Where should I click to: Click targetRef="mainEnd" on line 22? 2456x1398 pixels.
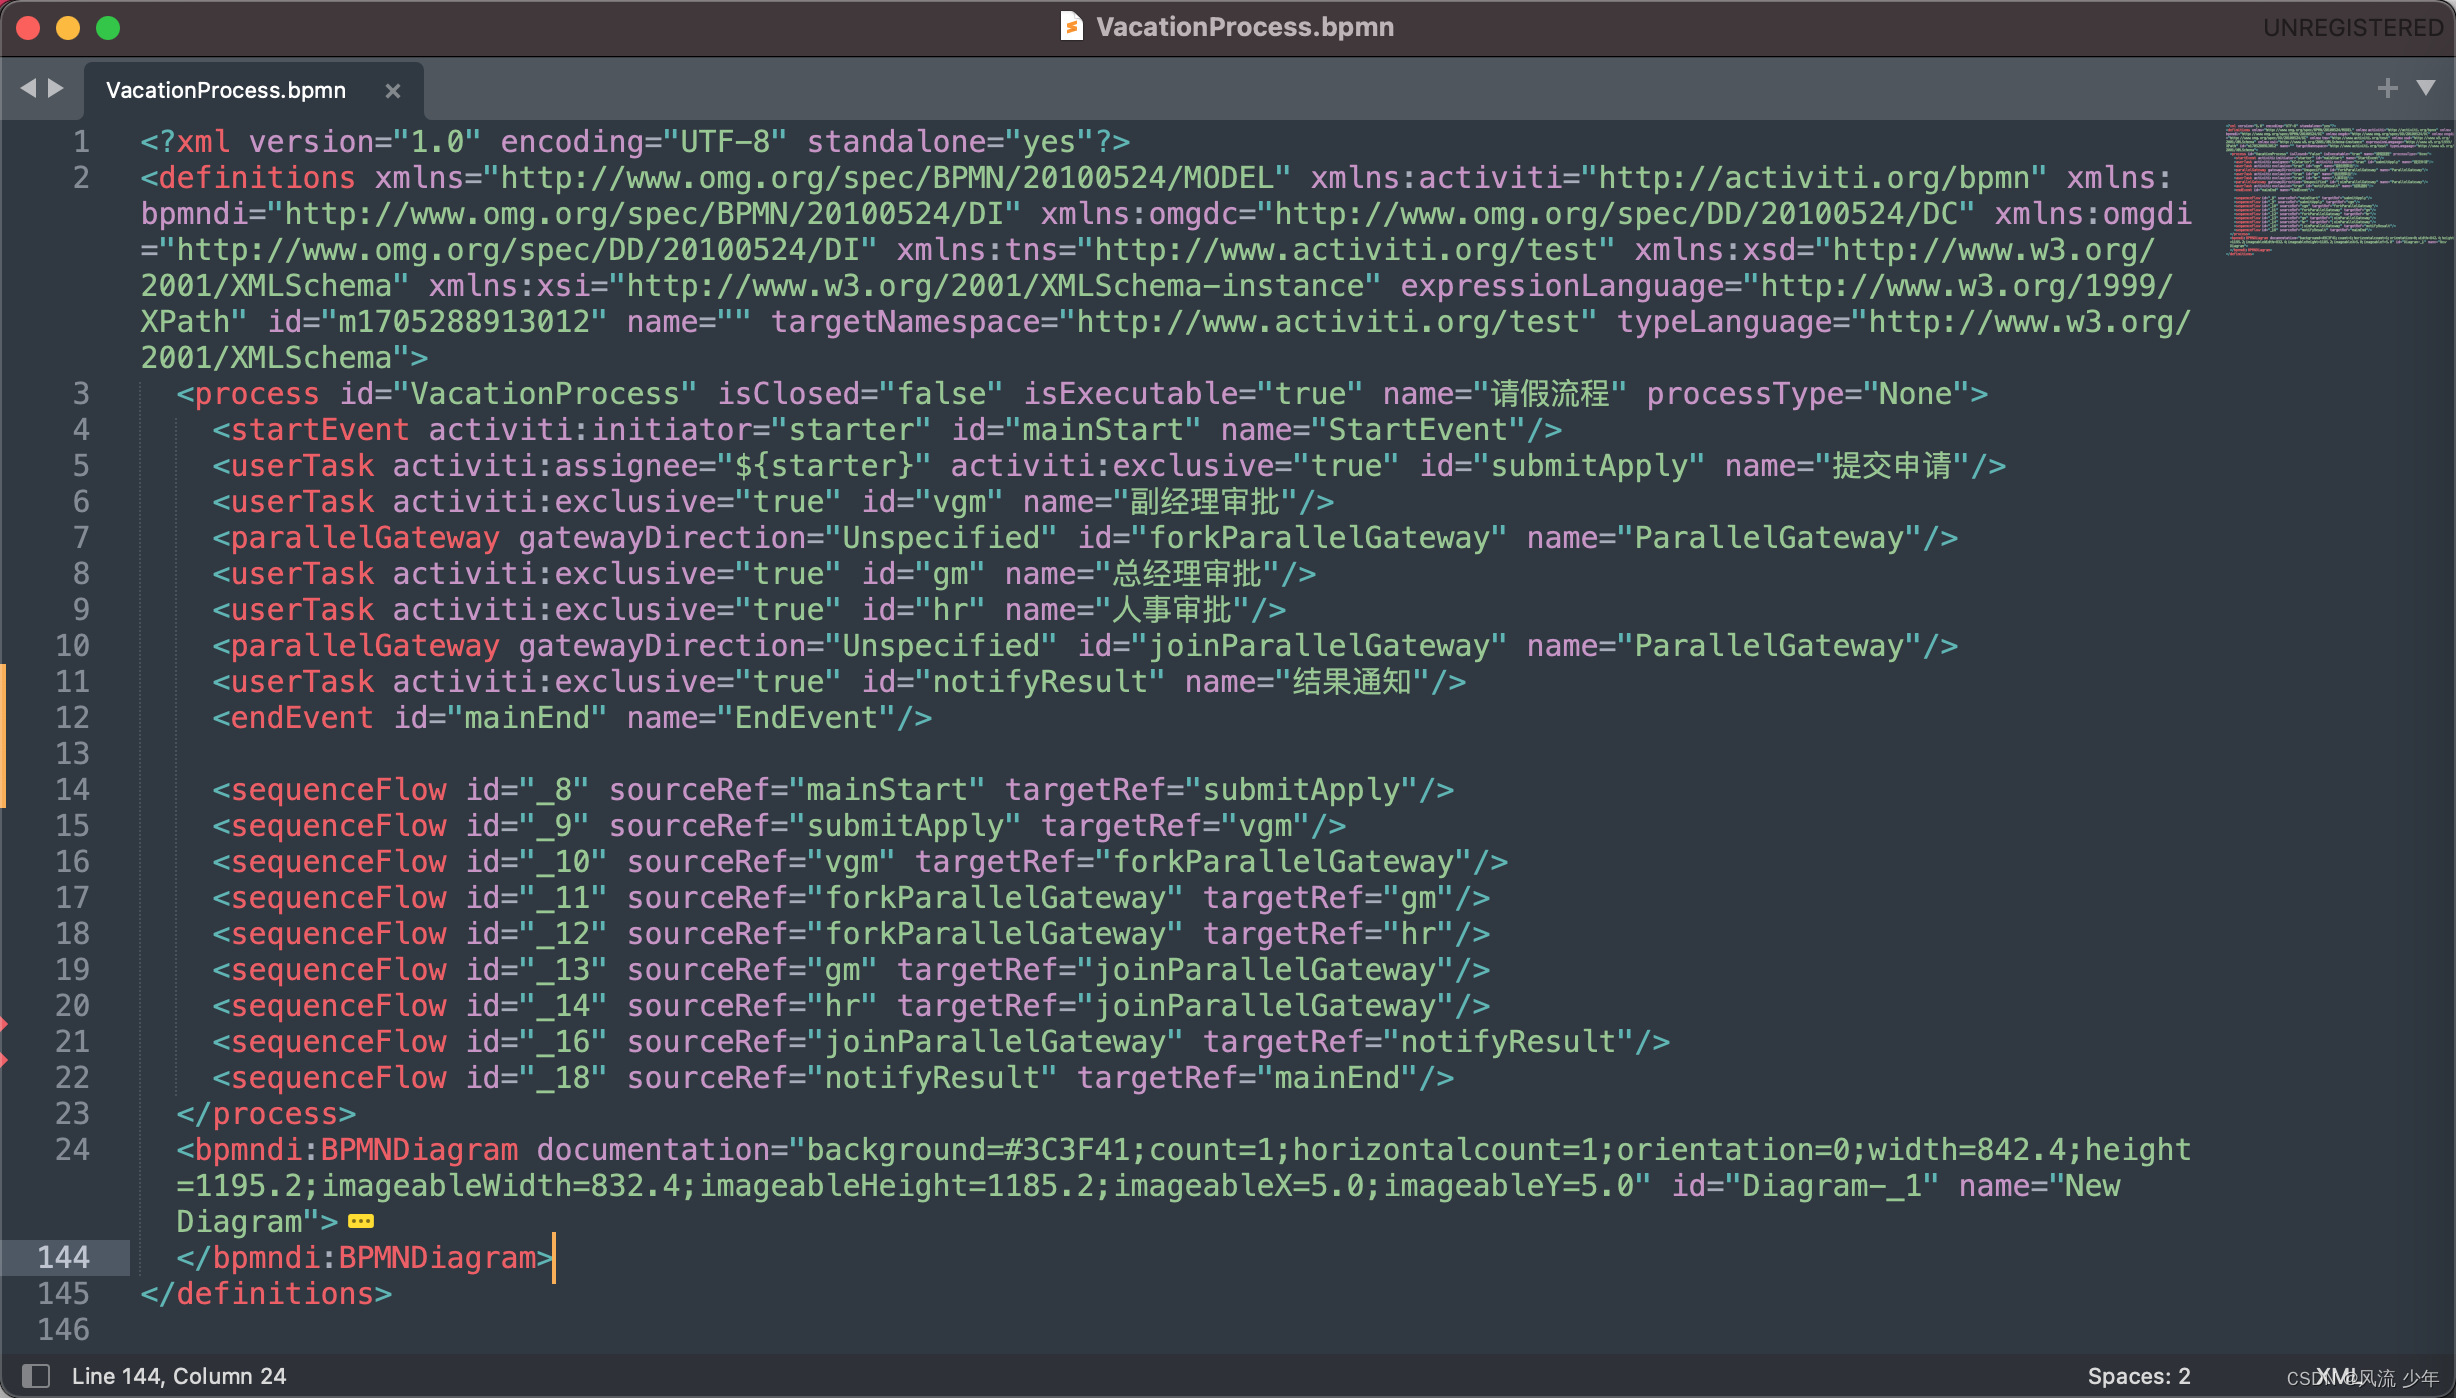pyautogui.click(x=1247, y=1077)
